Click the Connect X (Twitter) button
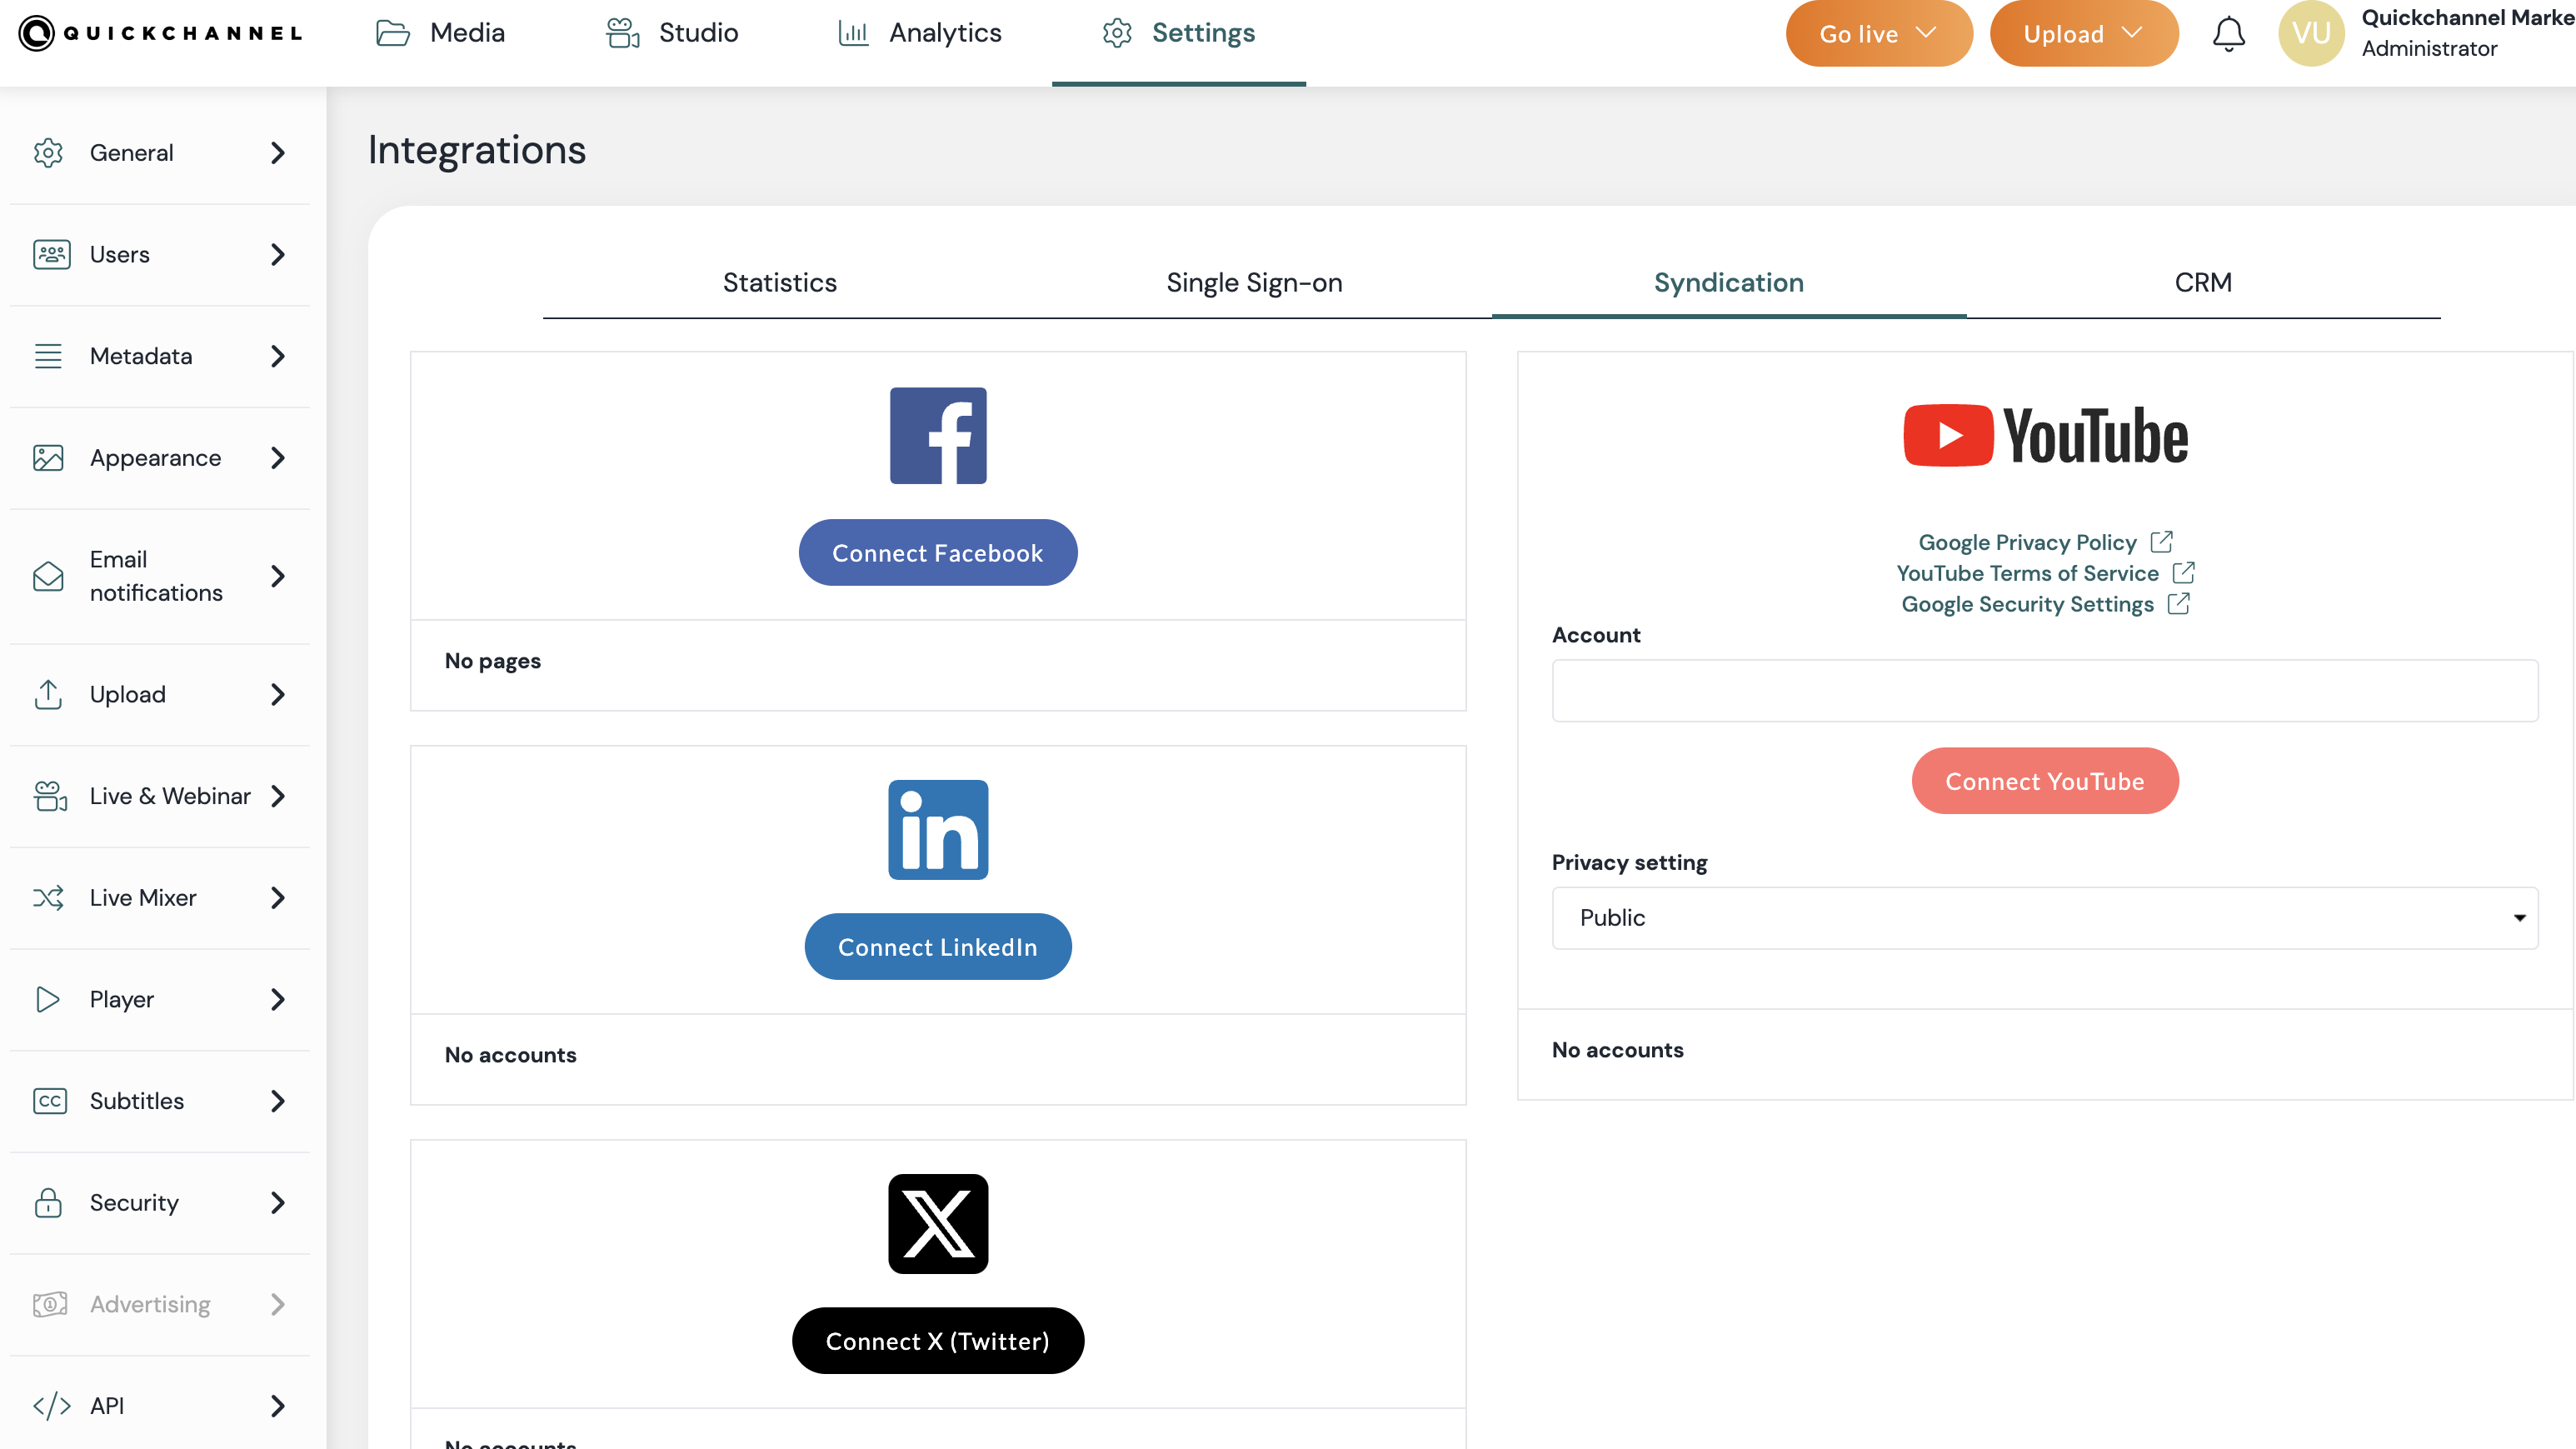This screenshot has height=1449, width=2576. [937, 1340]
